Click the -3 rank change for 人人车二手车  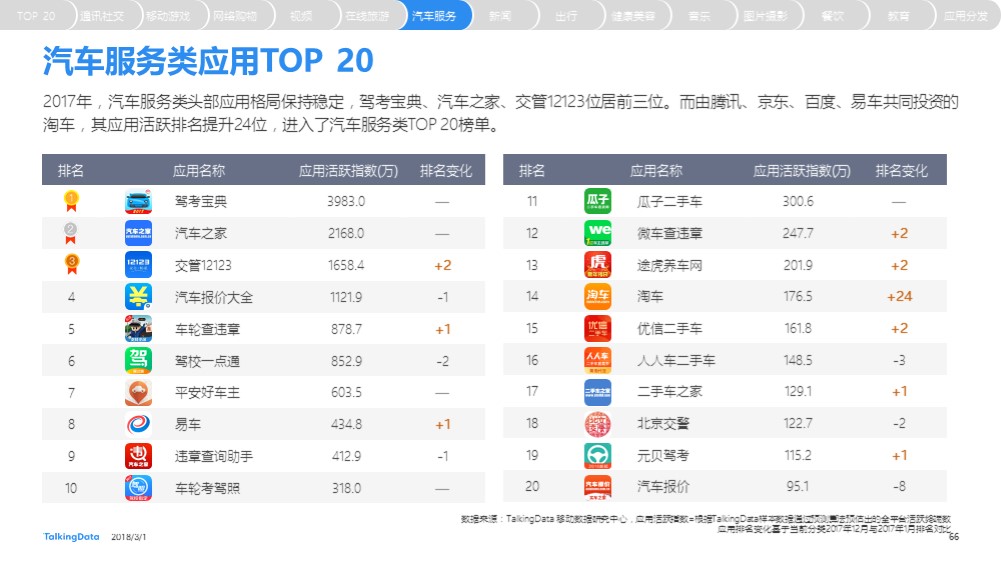click(899, 361)
